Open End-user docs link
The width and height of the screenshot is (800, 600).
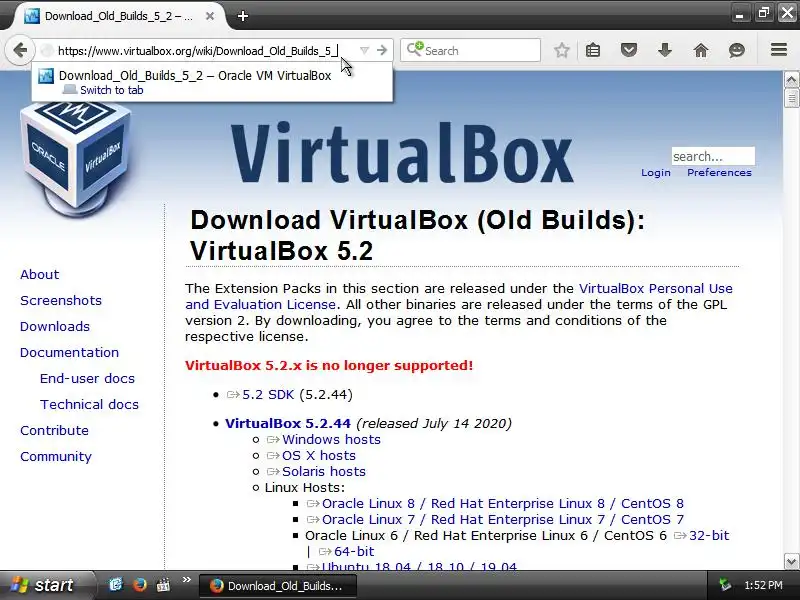87,379
